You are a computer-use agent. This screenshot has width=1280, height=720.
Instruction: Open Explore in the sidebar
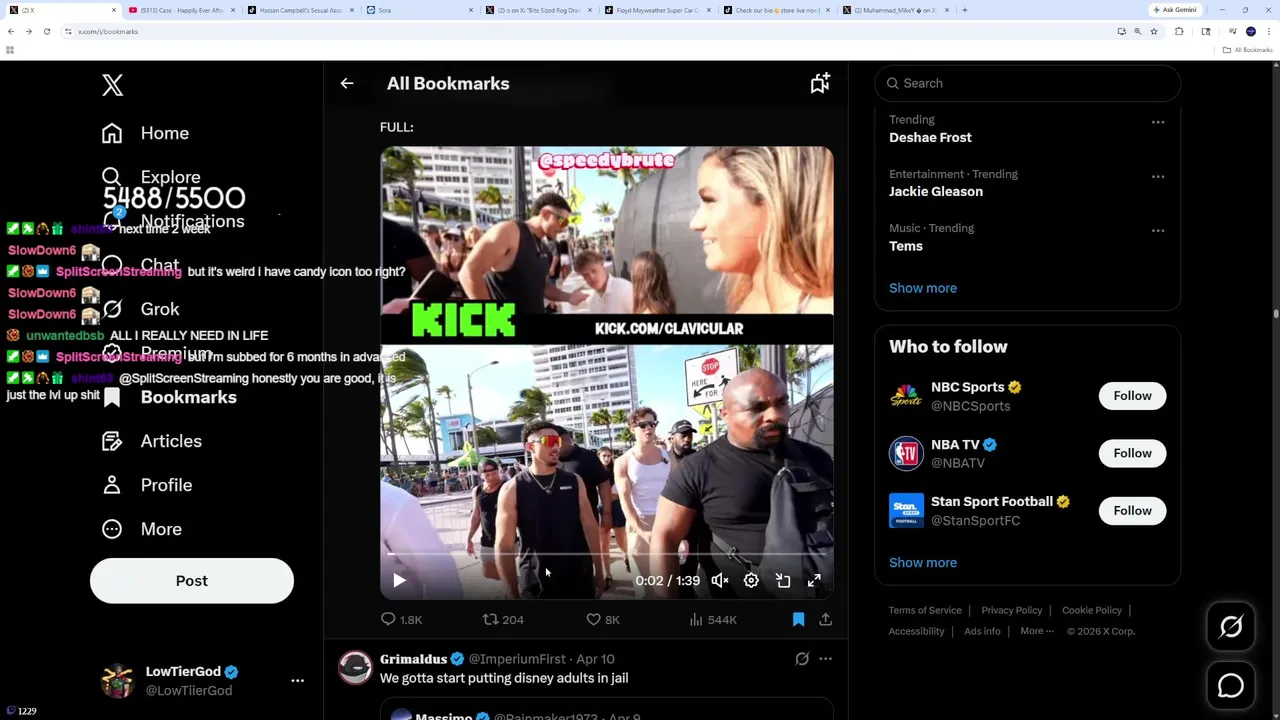tap(150, 177)
